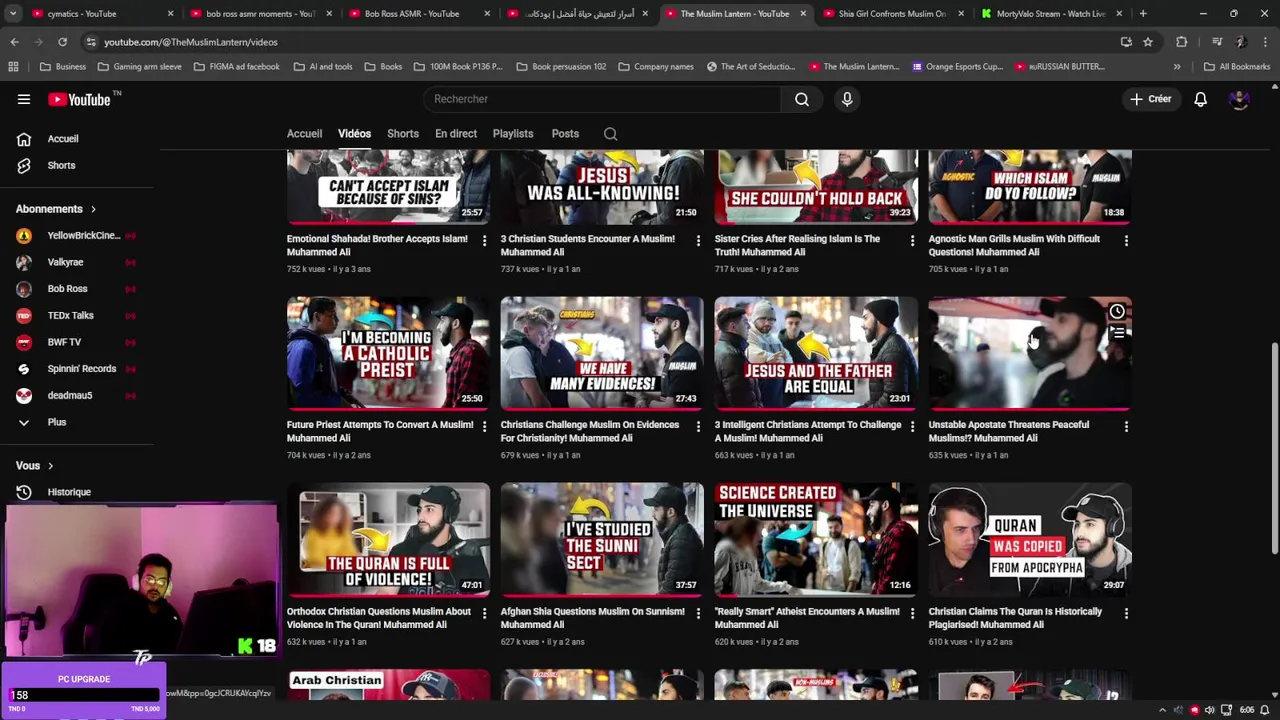Open browser extensions puzzle icon
The image size is (1280, 720).
point(1181,42)
